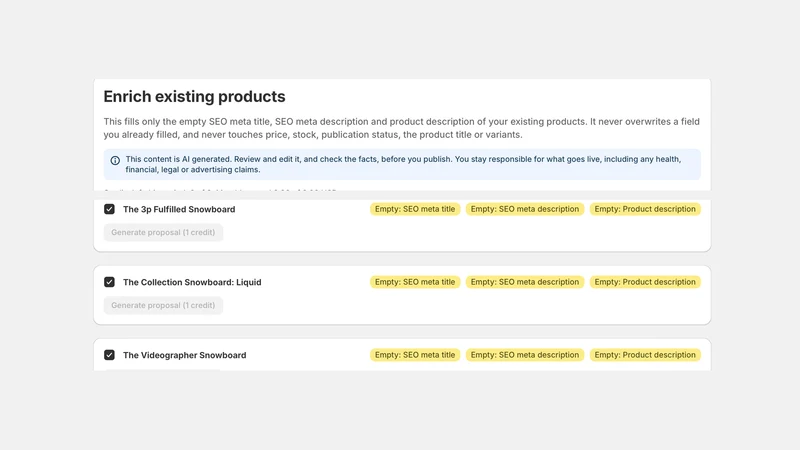
Task: Click 'Empty: SEO meta description' badge for 3p Fulfilled Snowboard
Action: (x=524, y=209)
